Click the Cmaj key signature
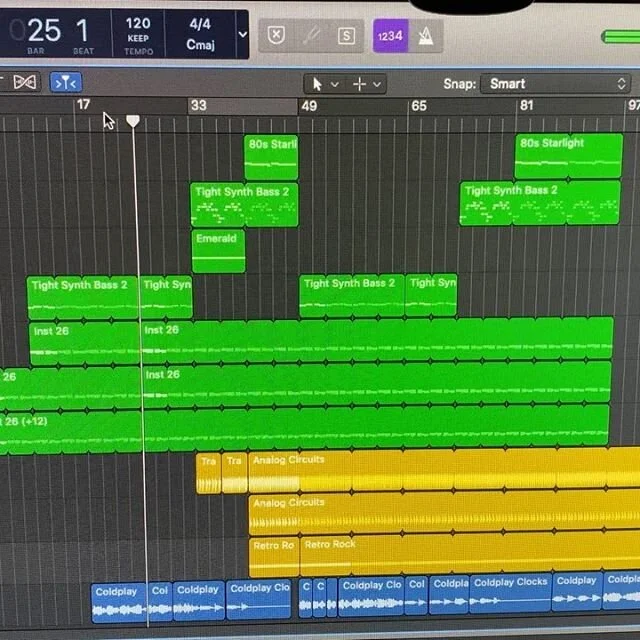Screen dimensions: 640x640 [x=200, y=44]
